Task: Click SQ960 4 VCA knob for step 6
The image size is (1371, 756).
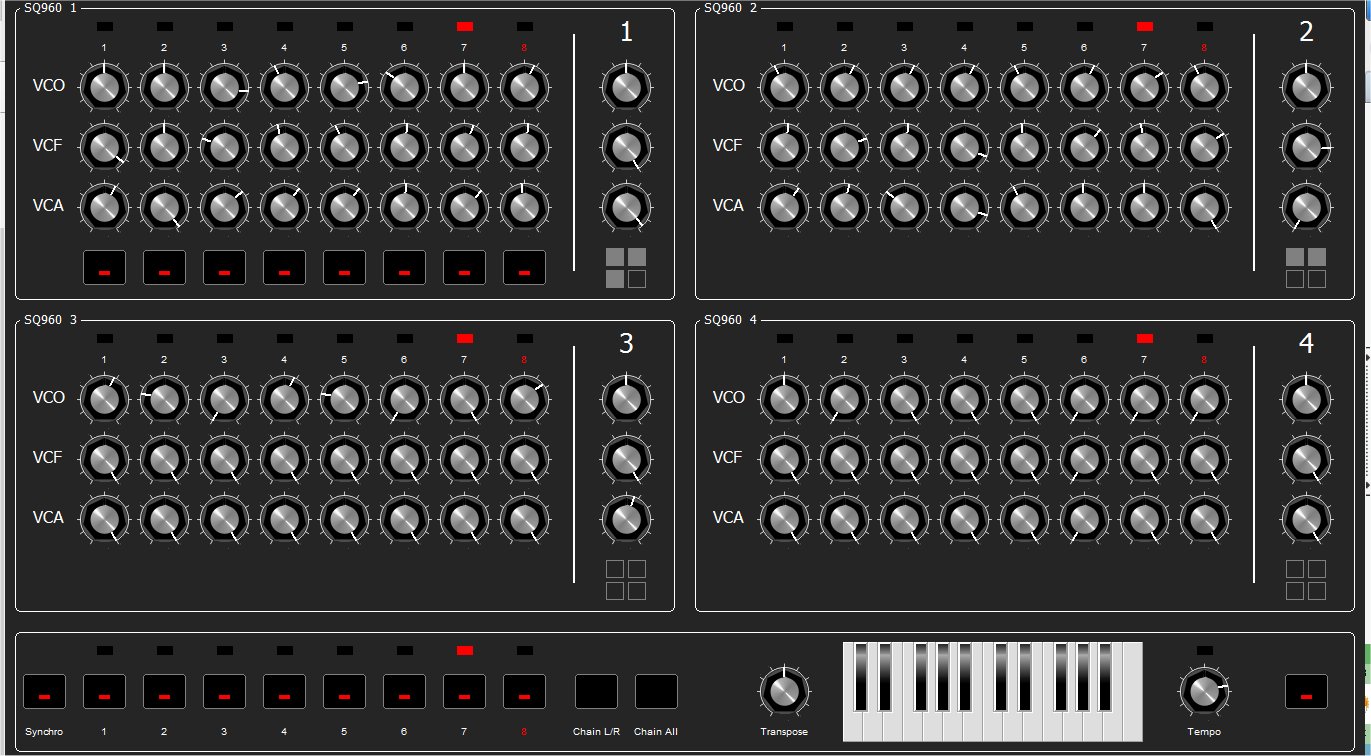Action: [x=1084, y=519]
